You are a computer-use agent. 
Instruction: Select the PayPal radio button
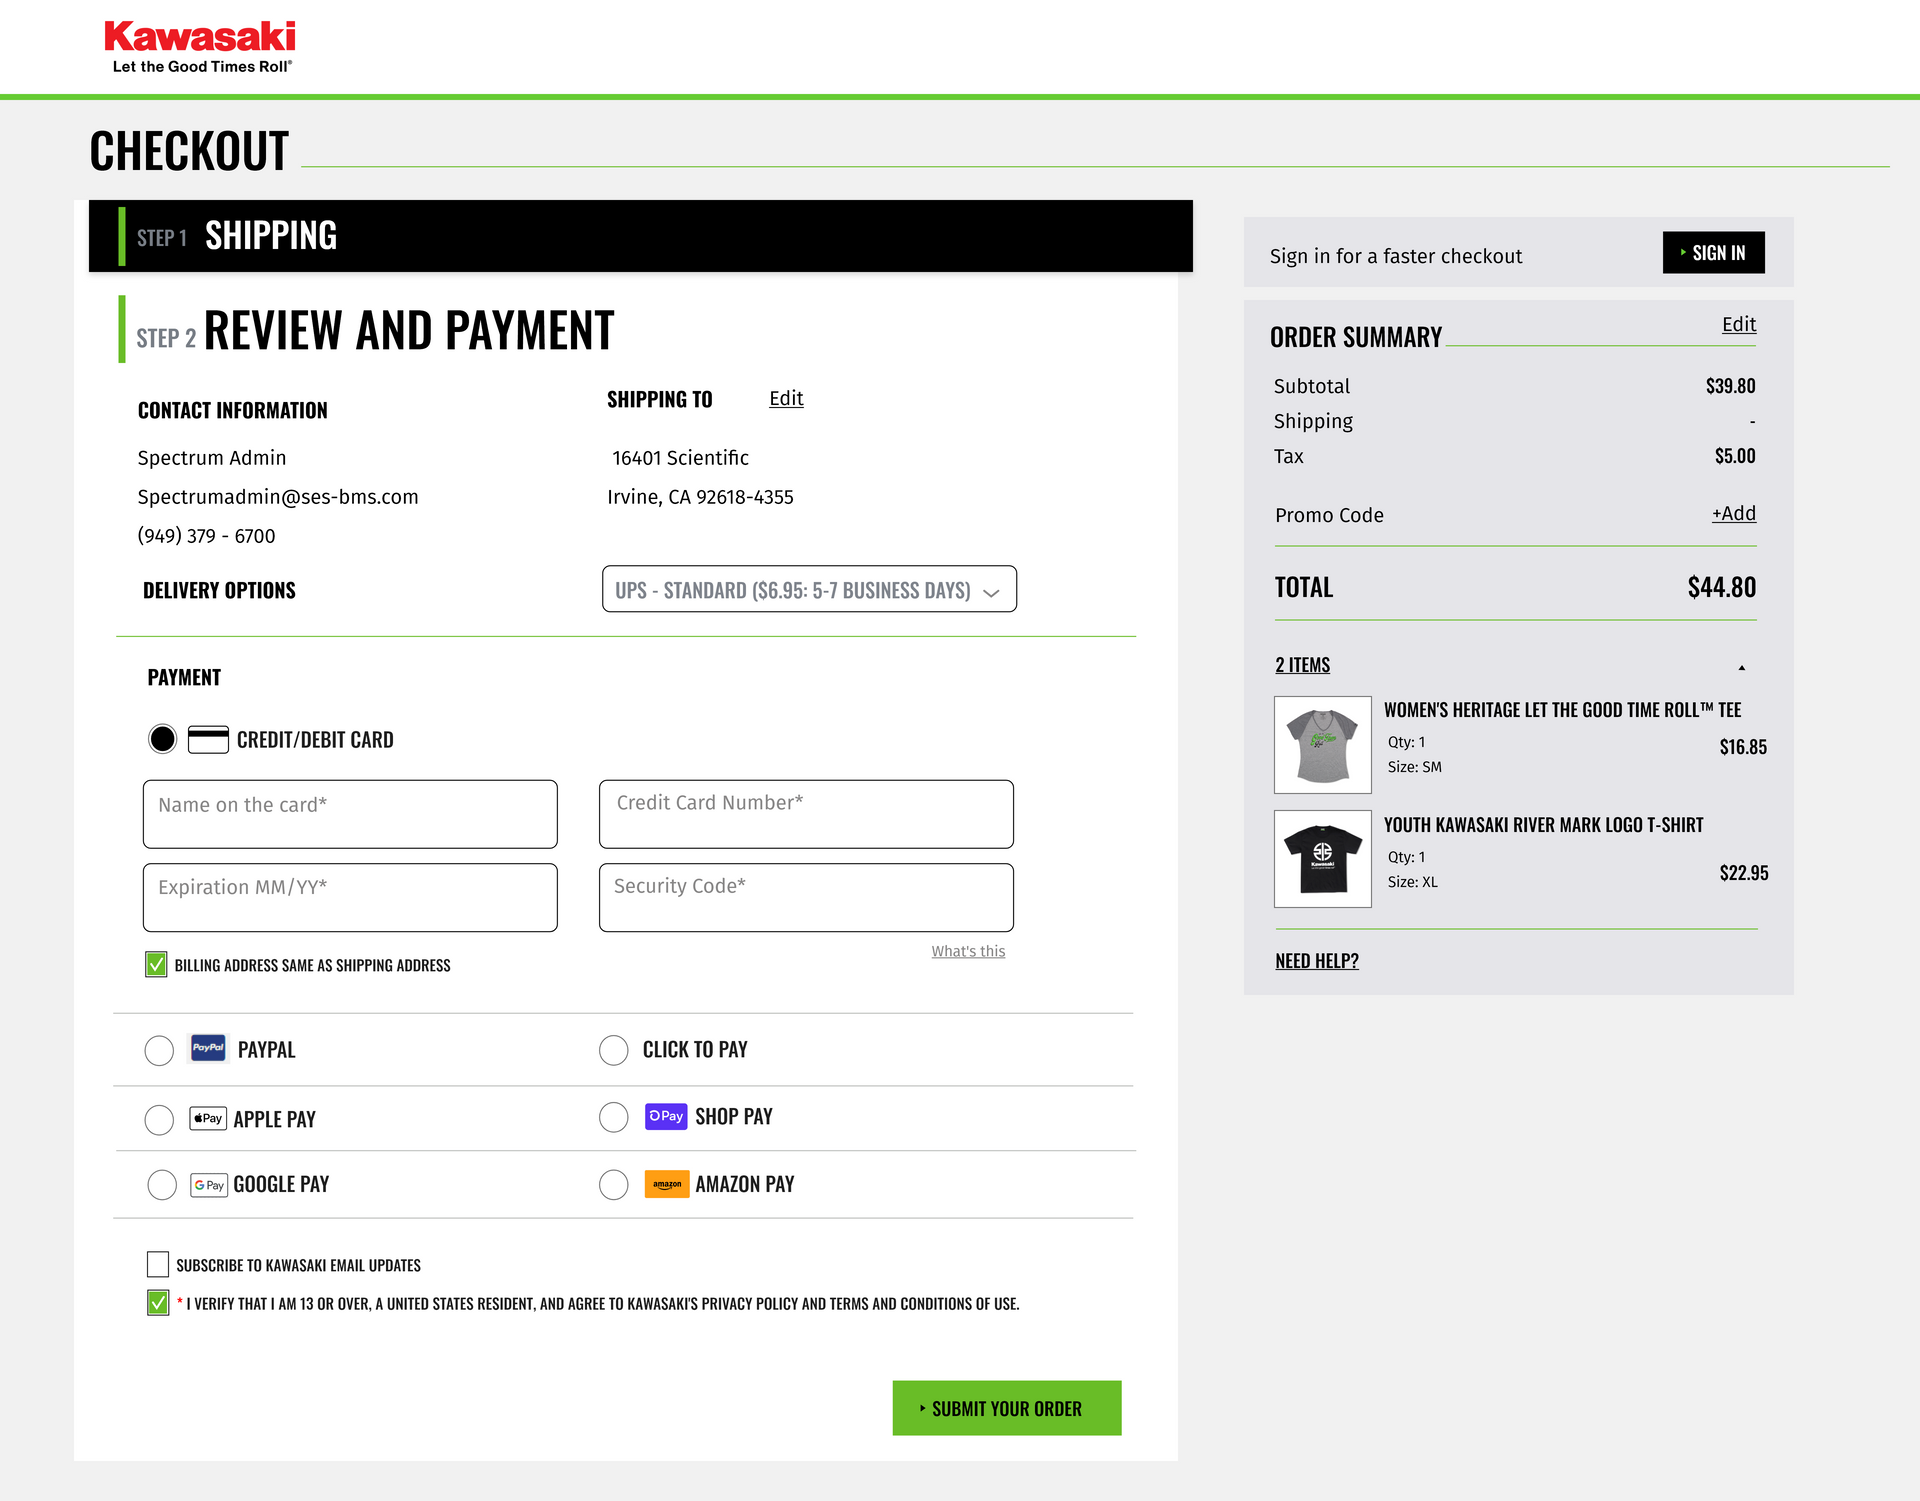(159, 1050)
